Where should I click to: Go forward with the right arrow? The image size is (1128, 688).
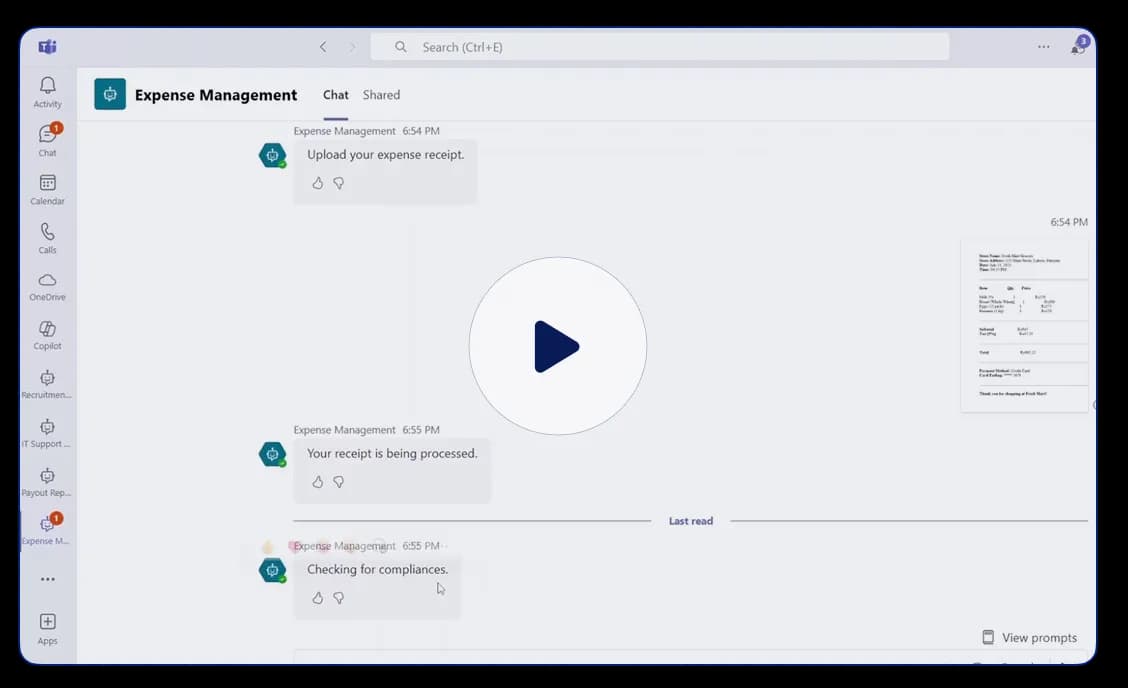352,47
